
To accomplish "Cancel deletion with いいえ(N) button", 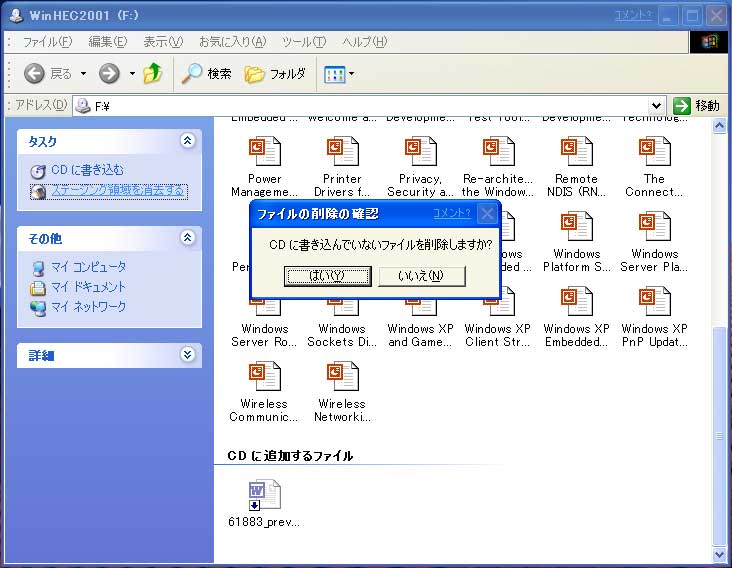I will (x=422, y=276).
